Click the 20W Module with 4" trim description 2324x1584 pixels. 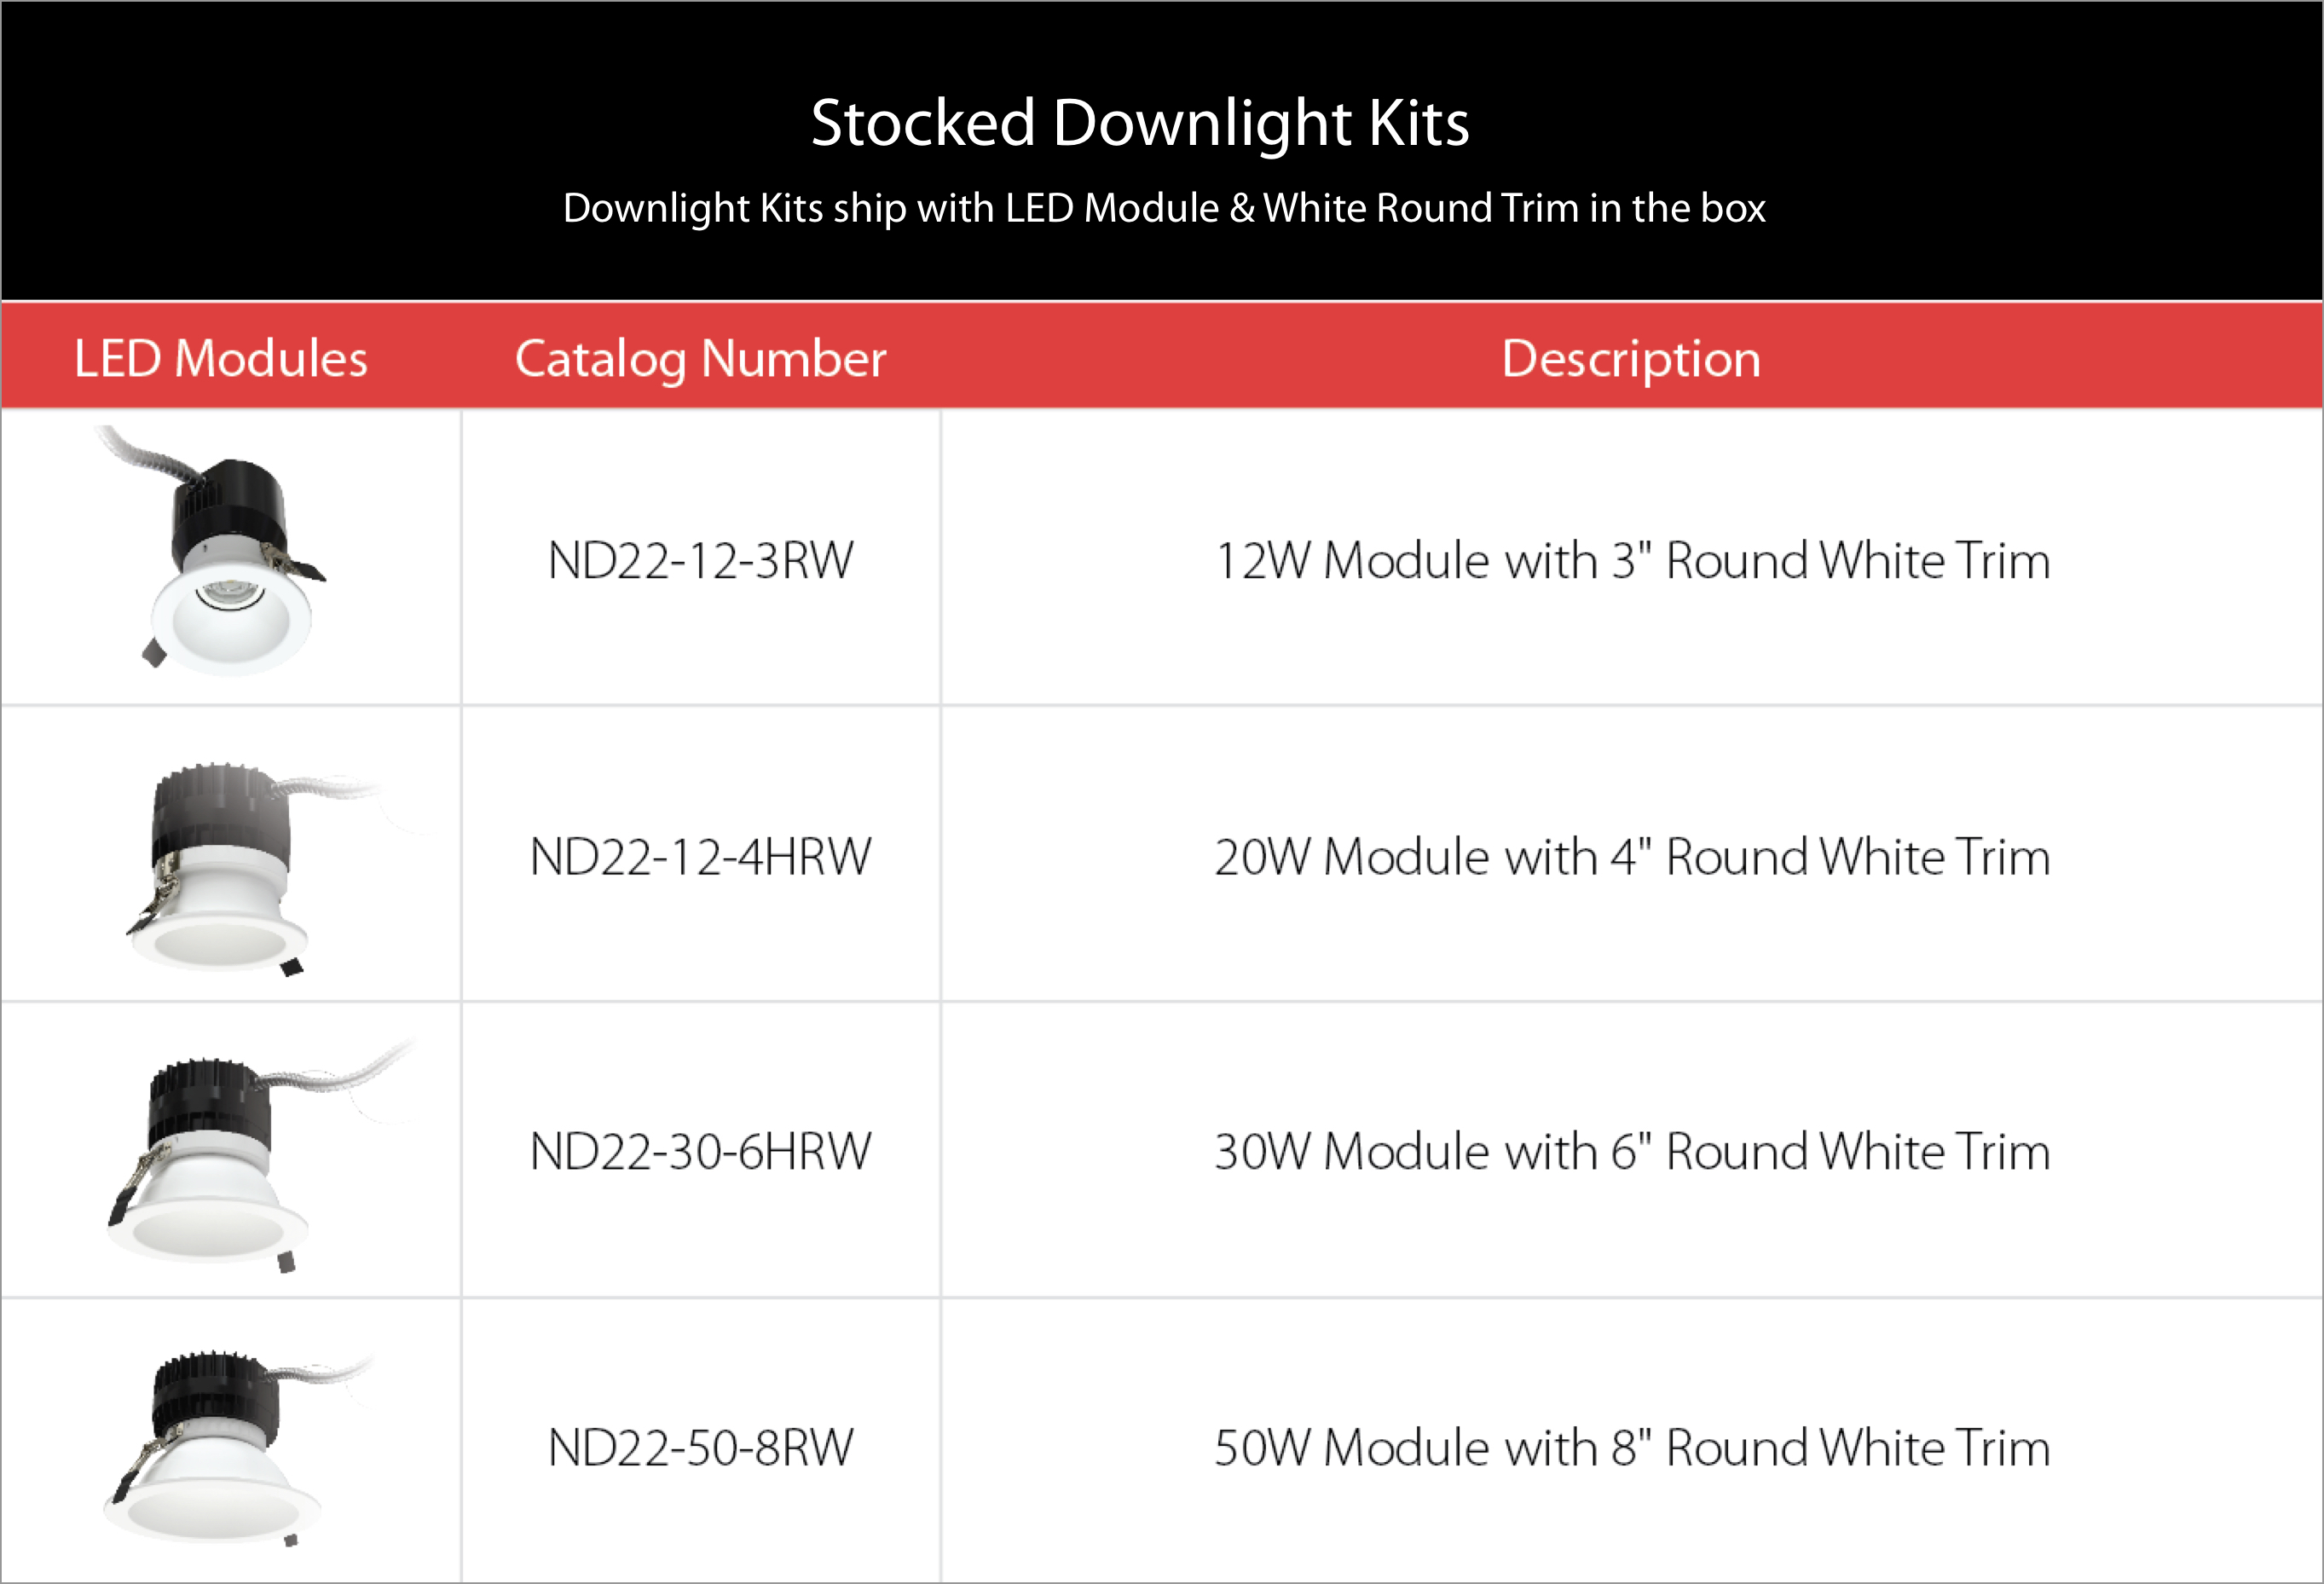(1632, 857)
